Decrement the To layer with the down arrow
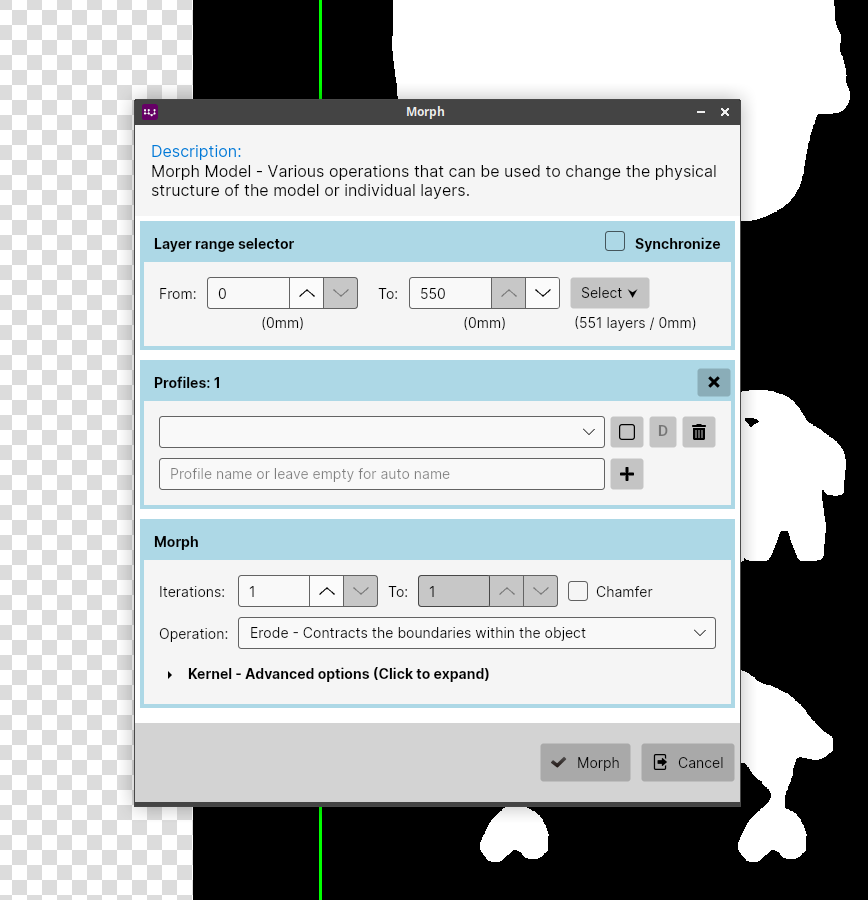The height and width of the screenshot is (900, 868). click(x=542, y=293)
